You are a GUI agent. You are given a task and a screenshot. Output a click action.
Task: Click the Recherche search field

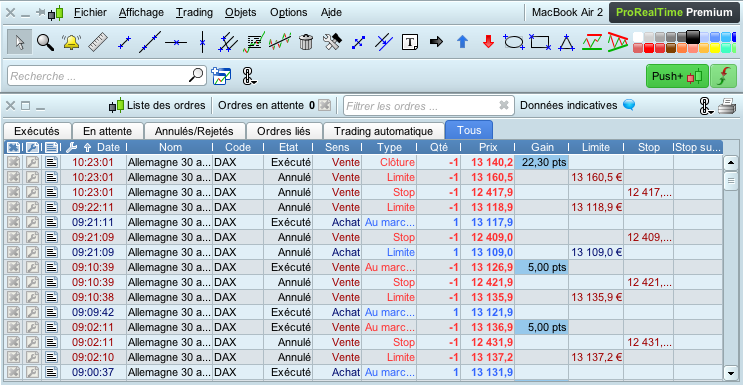tap(107, 76)
